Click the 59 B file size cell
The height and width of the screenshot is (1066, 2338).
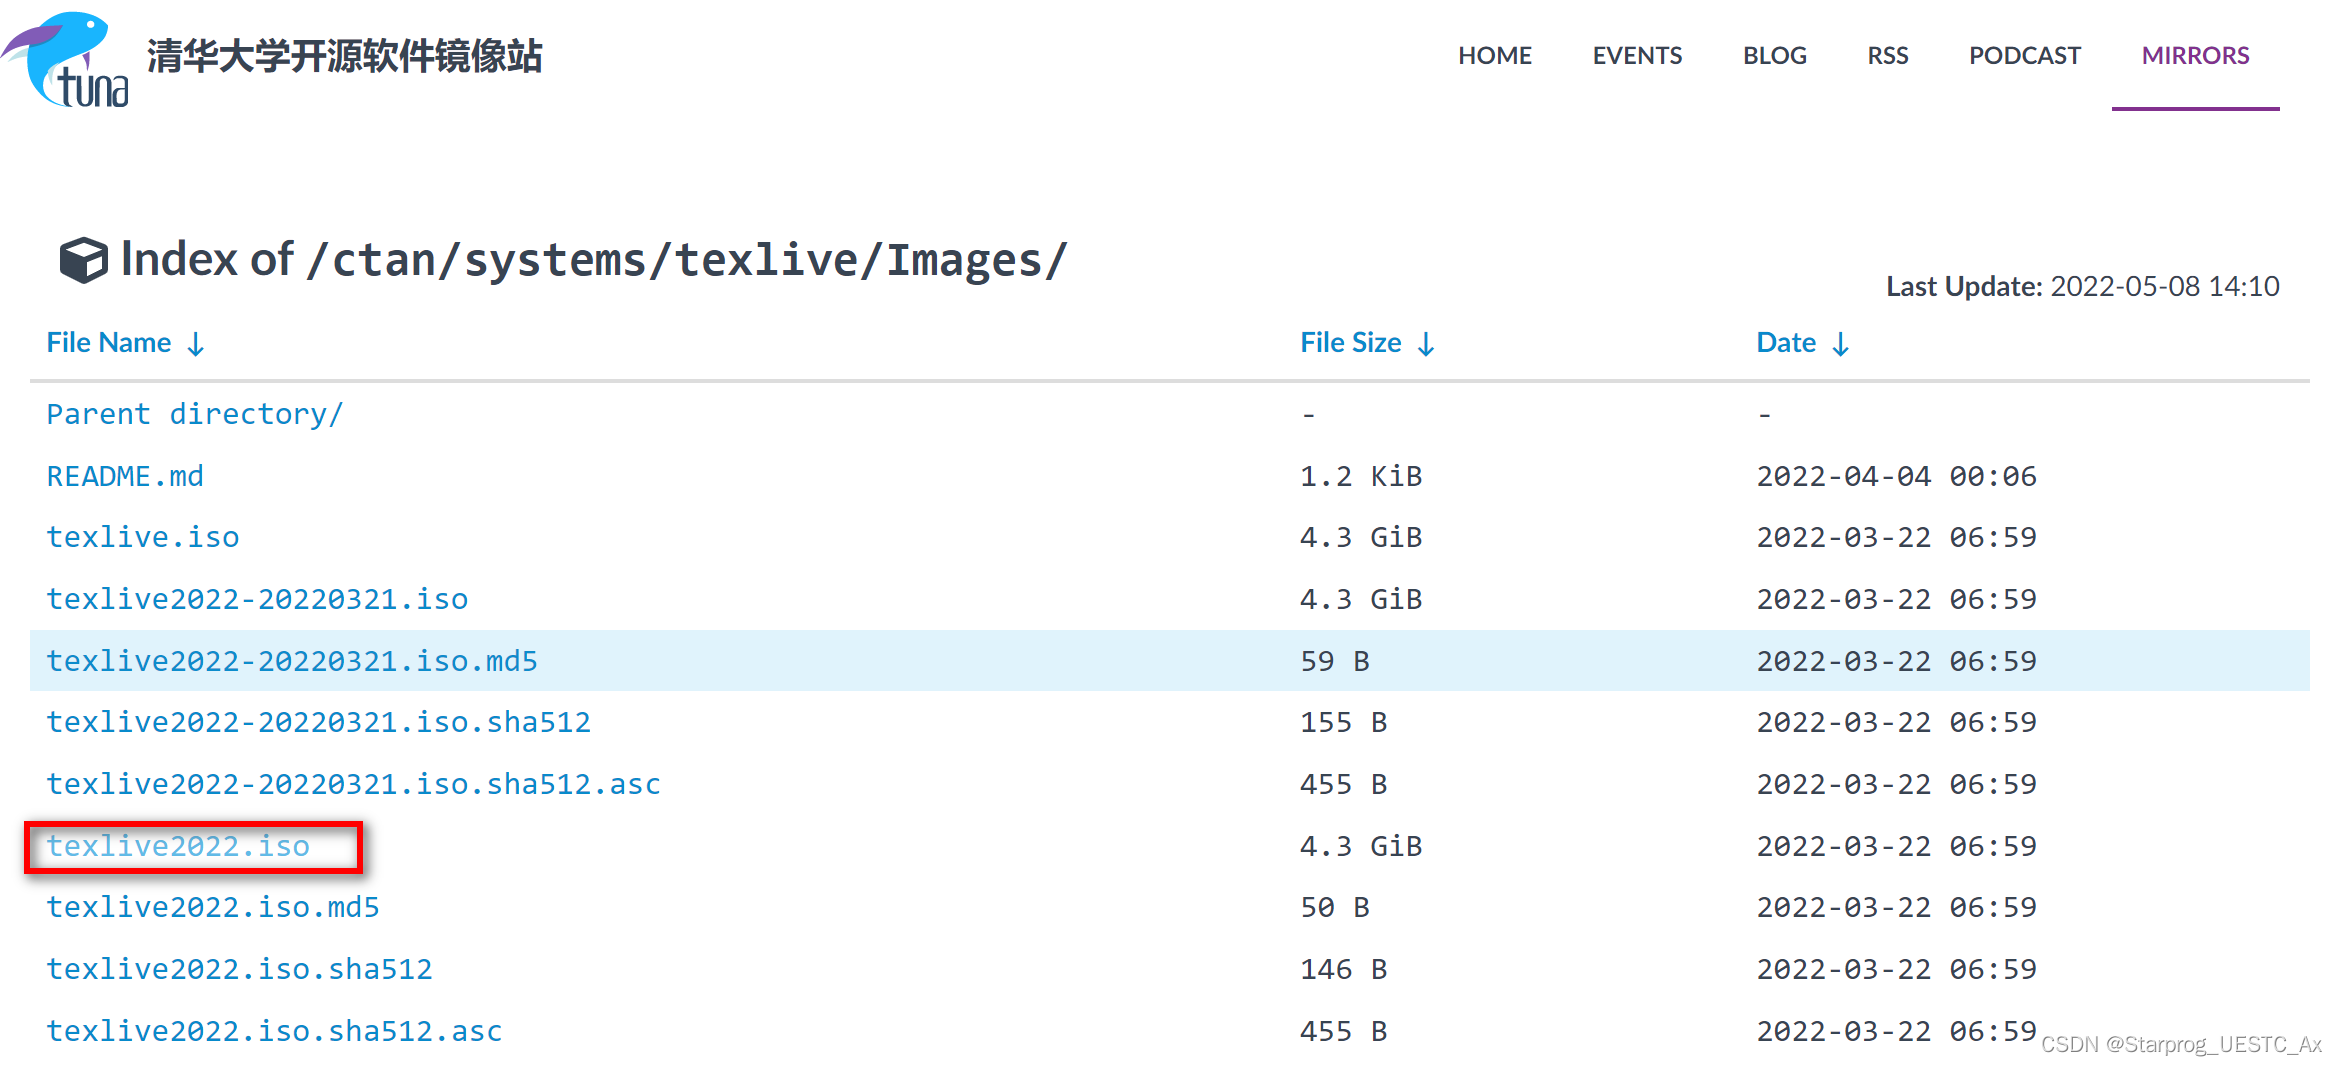tap(1335, 661)
